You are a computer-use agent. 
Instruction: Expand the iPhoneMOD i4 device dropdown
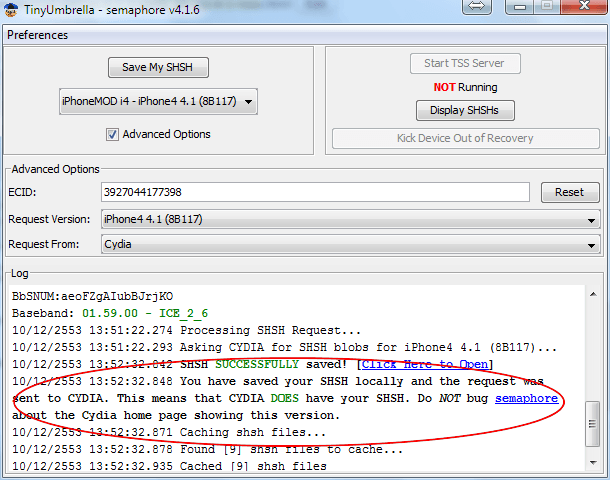pos(158,101)
